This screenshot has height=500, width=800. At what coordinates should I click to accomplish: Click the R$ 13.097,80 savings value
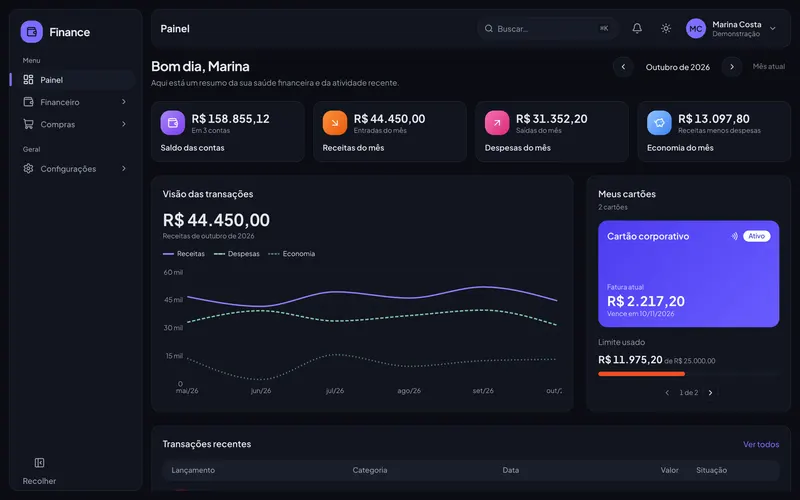coord(713,119)
